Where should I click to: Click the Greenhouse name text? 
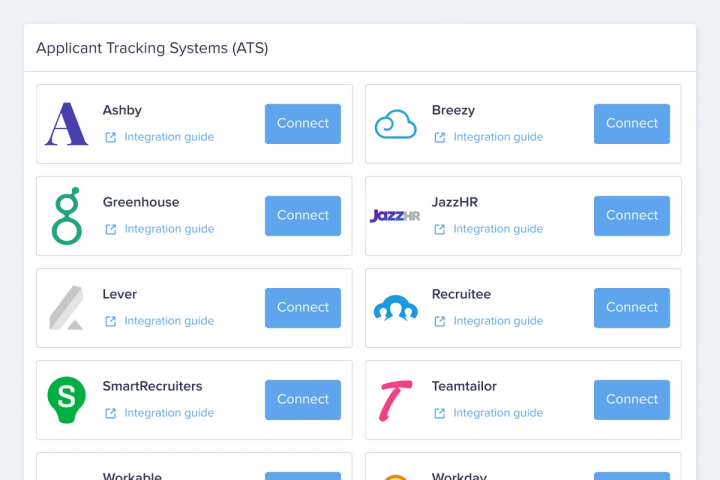[x=141, y=202]
